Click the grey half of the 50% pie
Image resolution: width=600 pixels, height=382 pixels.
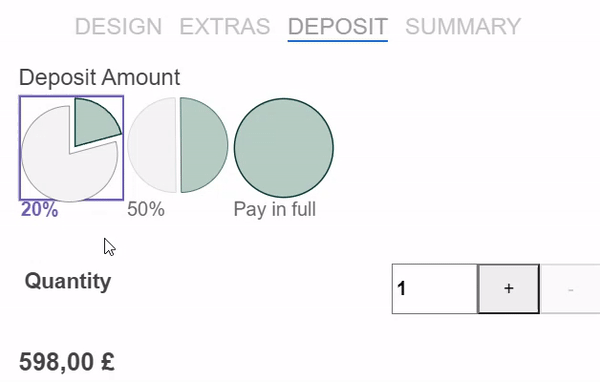point(152,145)
